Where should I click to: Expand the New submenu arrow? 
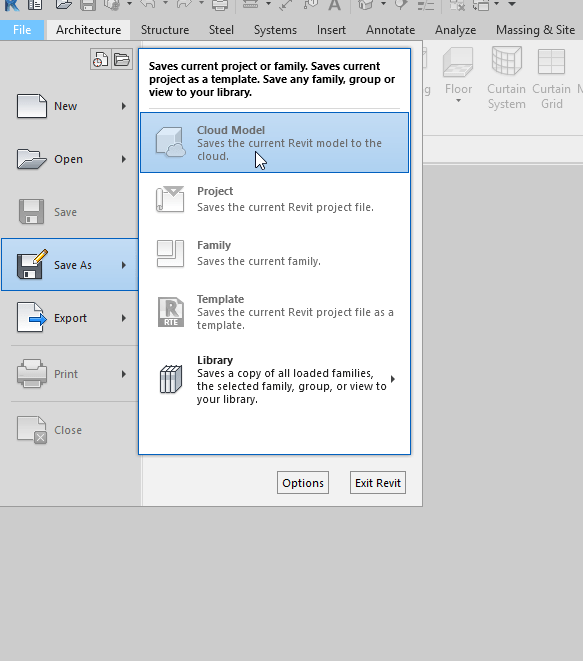[x=124, y=106]
